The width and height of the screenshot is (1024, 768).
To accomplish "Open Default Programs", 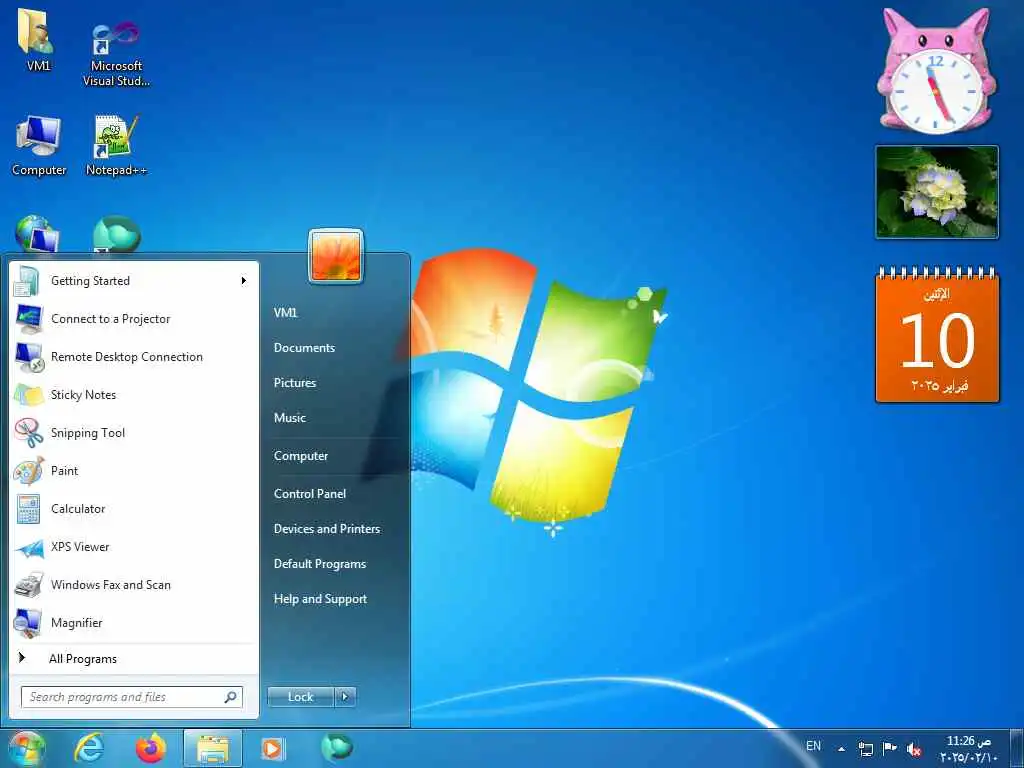I will point(319,564).
